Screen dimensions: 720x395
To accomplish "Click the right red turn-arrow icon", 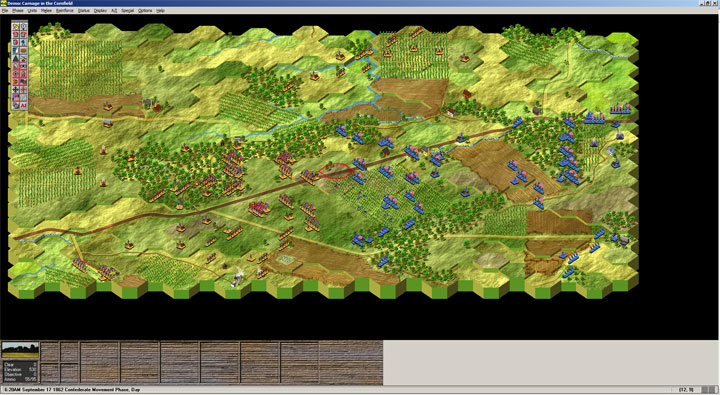I will click(23, 34).
